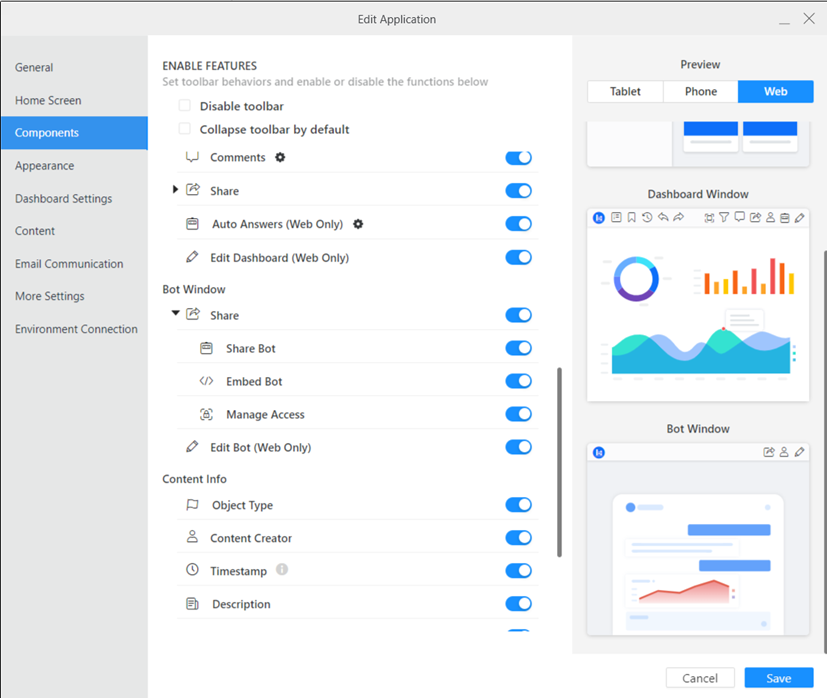This screenshot has height=698, width=827.
Task: Check the Disable toolbar checkbox
Action: [184, 106]
